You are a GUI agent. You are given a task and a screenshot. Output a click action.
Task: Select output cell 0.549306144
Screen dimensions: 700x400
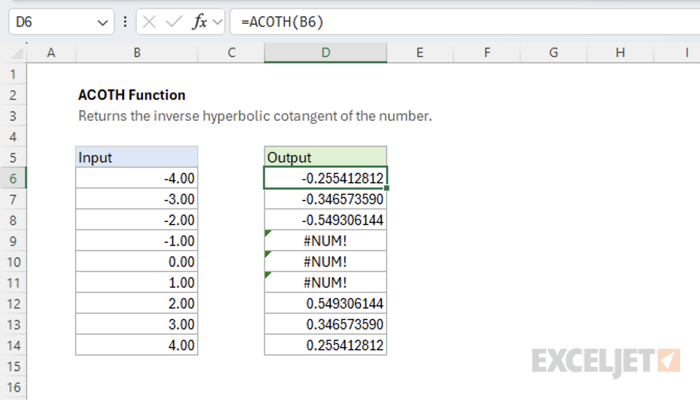(325, 304)
